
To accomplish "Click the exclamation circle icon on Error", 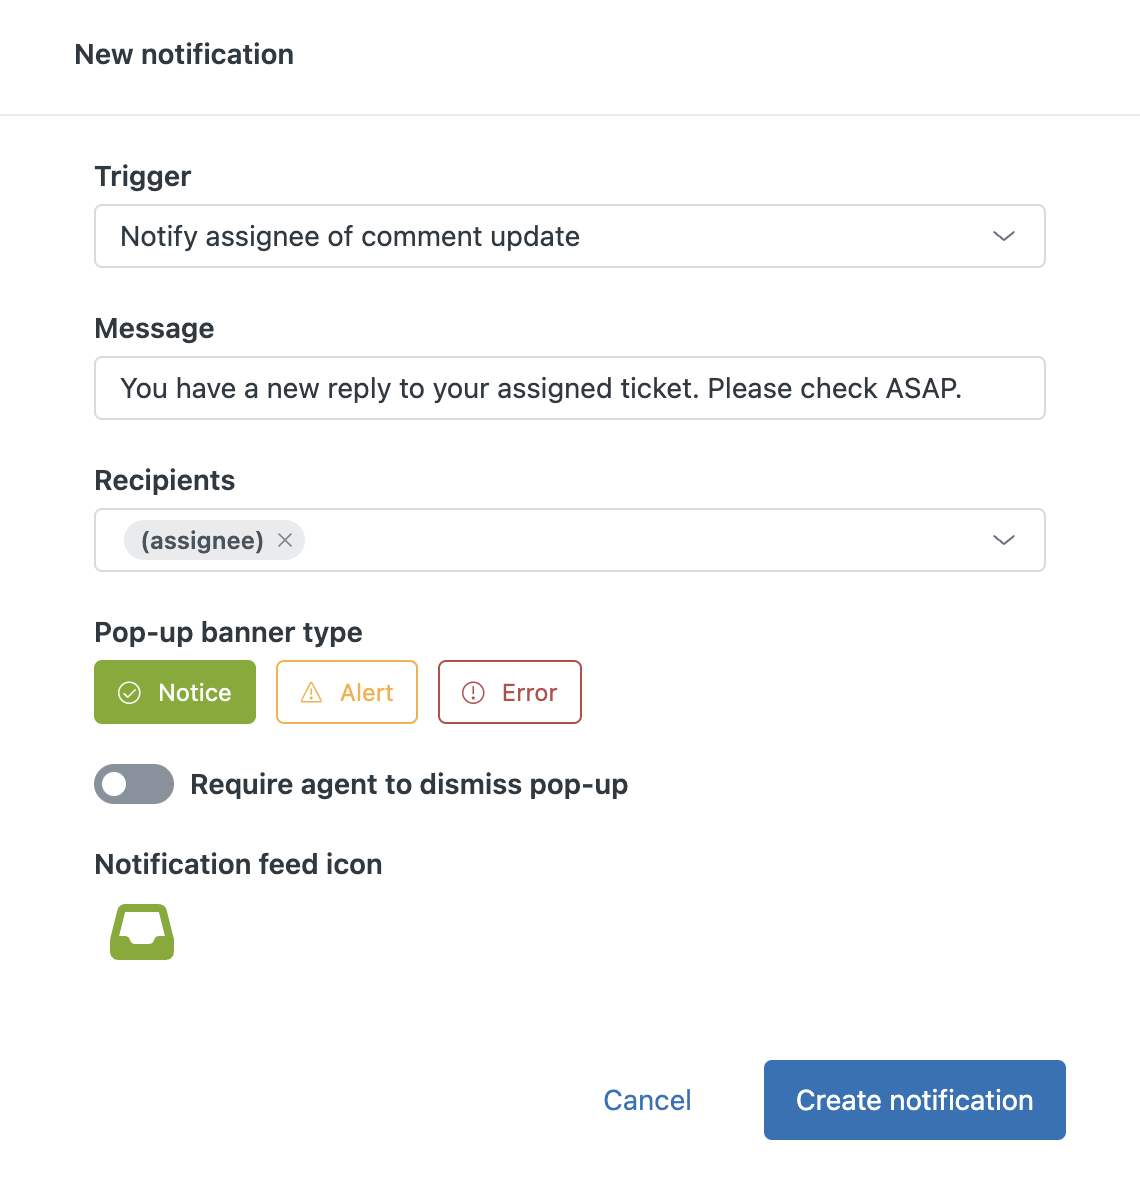I will coord(473,693).
